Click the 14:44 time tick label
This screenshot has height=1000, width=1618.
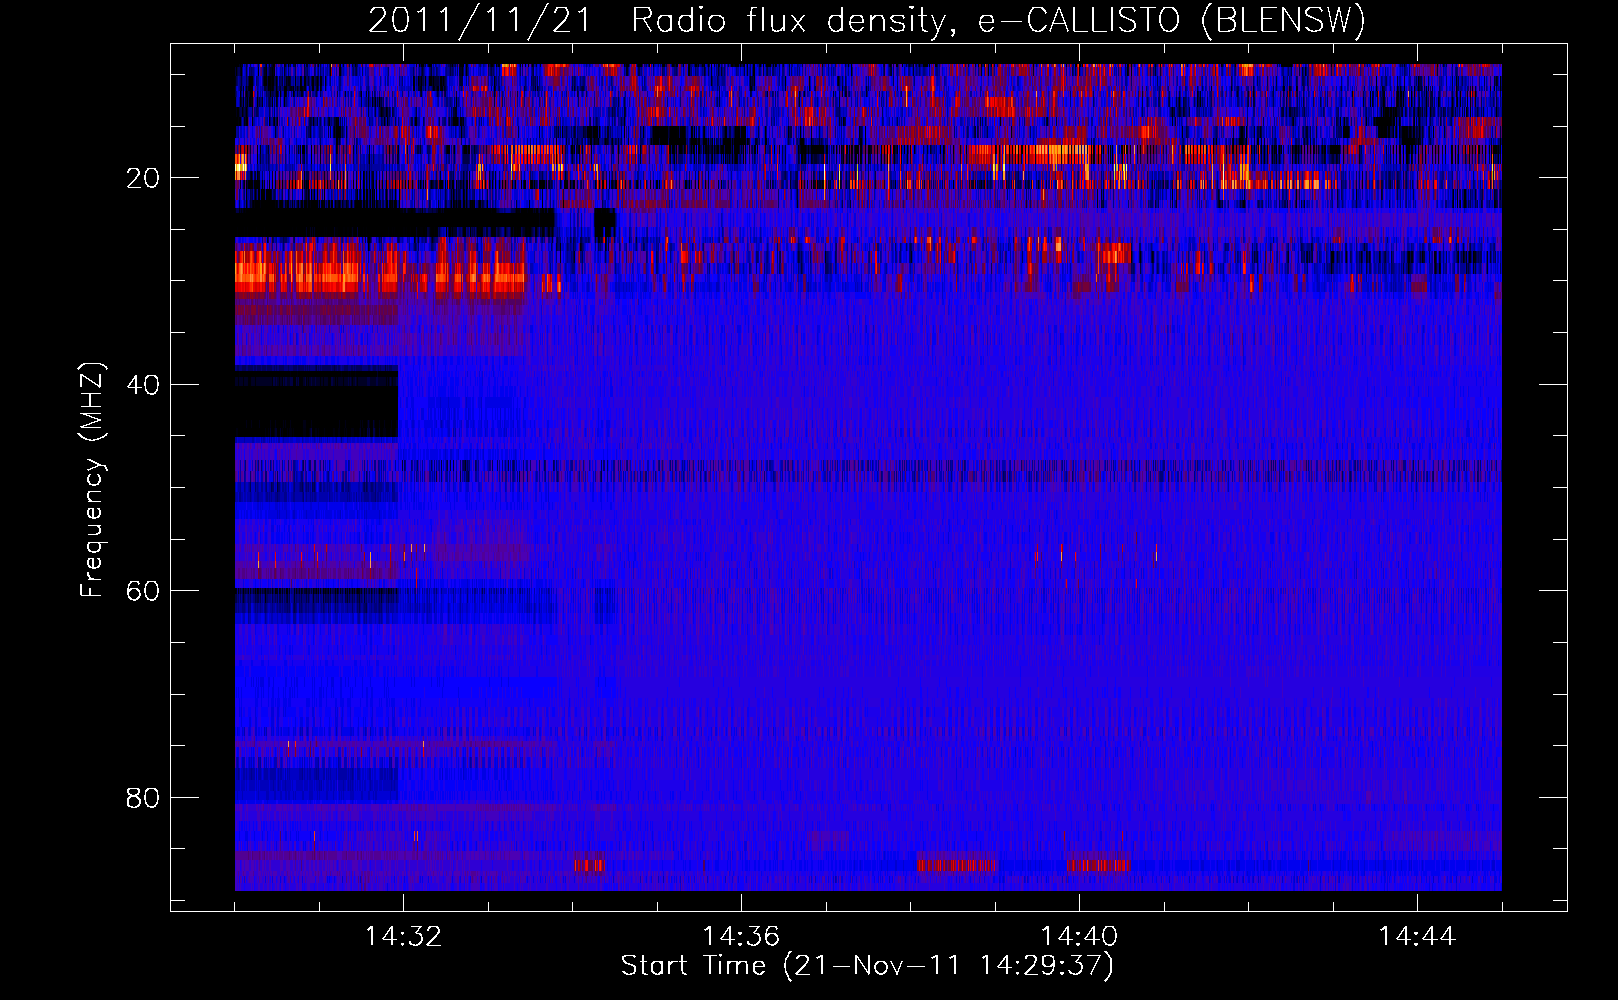coord(1417,937)
